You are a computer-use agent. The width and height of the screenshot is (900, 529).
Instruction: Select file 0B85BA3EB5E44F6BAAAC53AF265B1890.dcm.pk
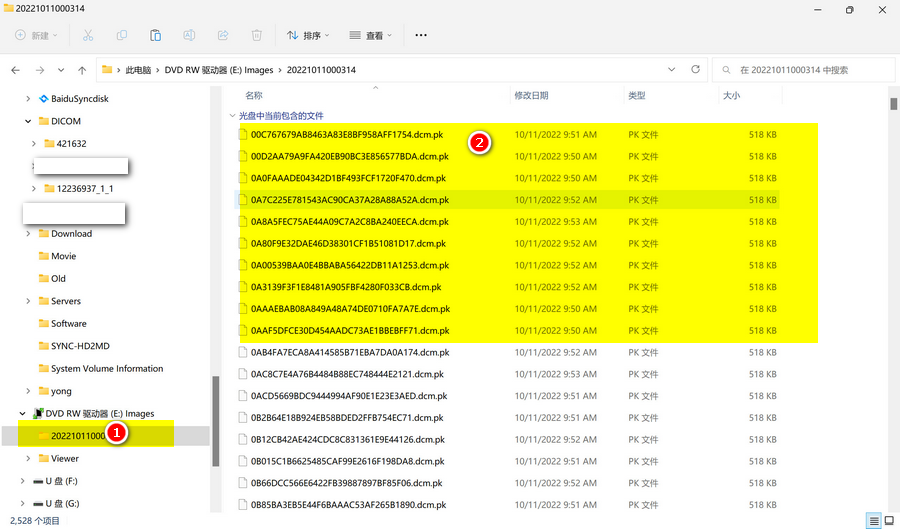pos(348,505)
